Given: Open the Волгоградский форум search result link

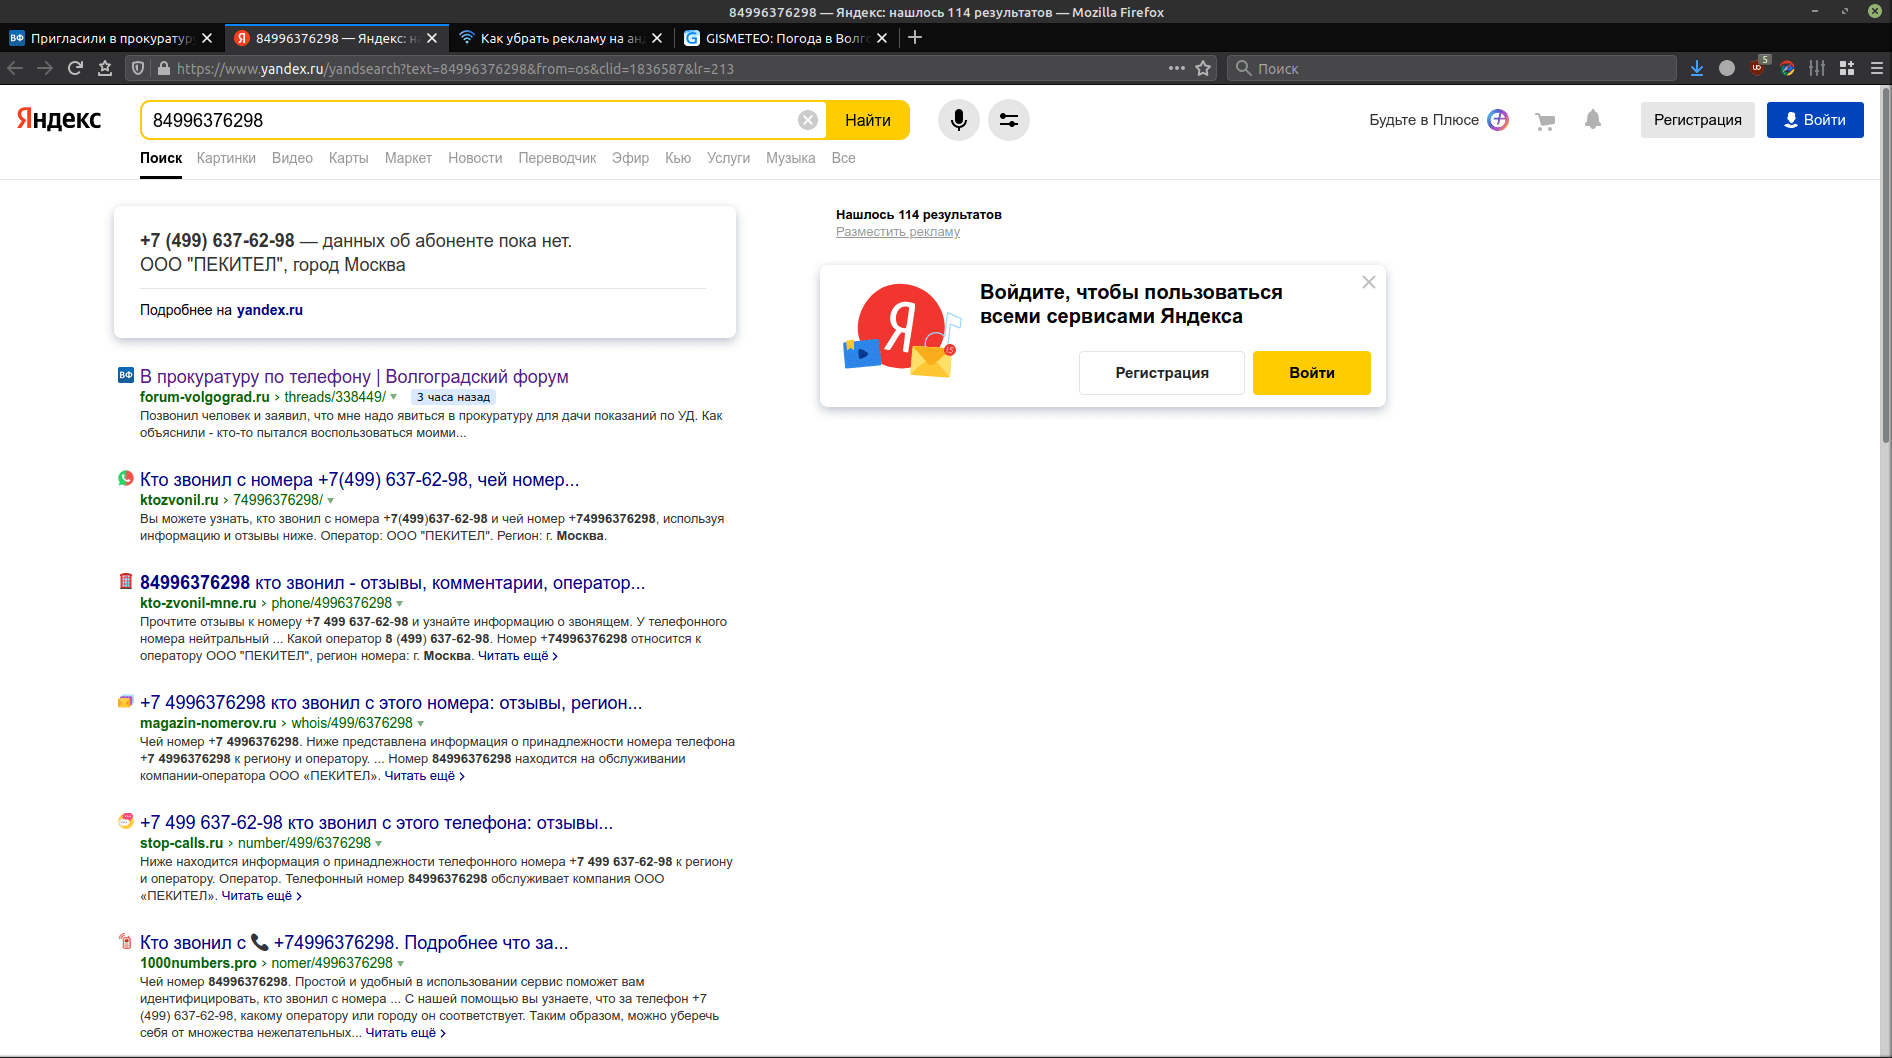Looking at the screenshot, I should click(354, 377).
